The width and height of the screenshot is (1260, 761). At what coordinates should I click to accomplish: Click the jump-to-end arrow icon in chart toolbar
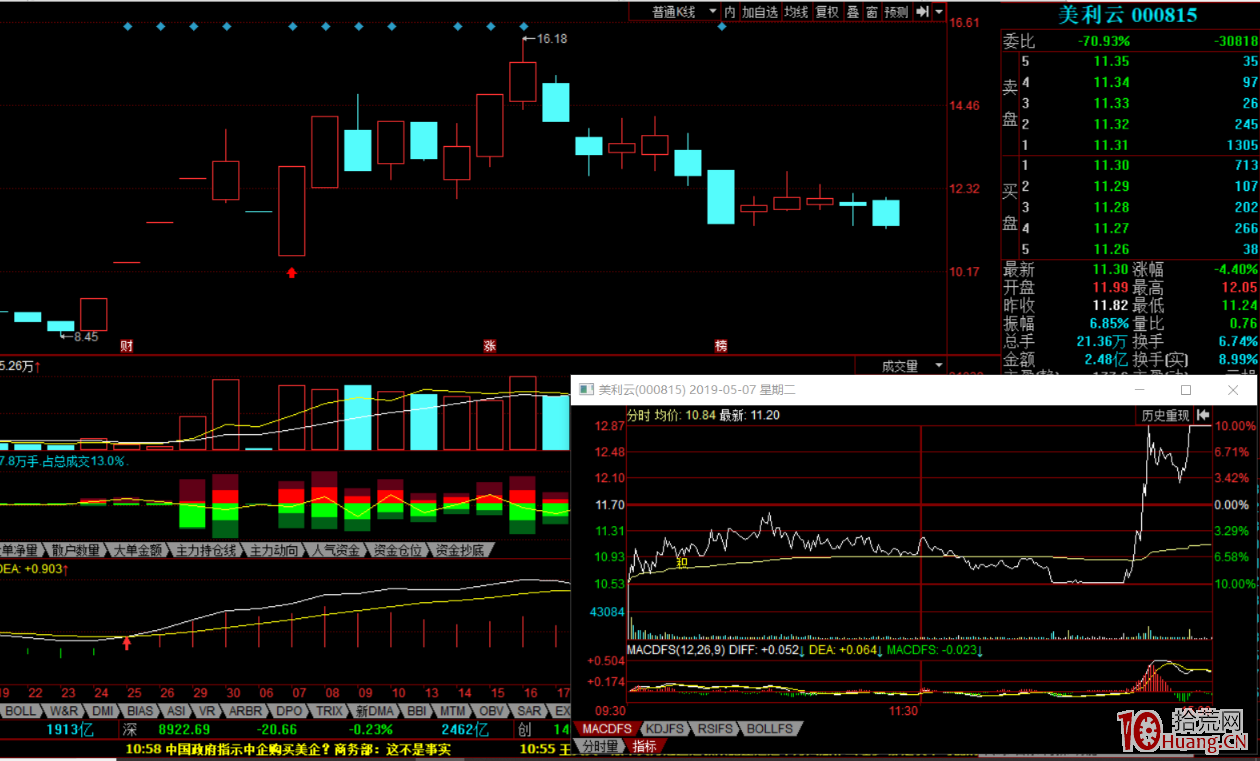pyautogui.click(x=922, y=12)
